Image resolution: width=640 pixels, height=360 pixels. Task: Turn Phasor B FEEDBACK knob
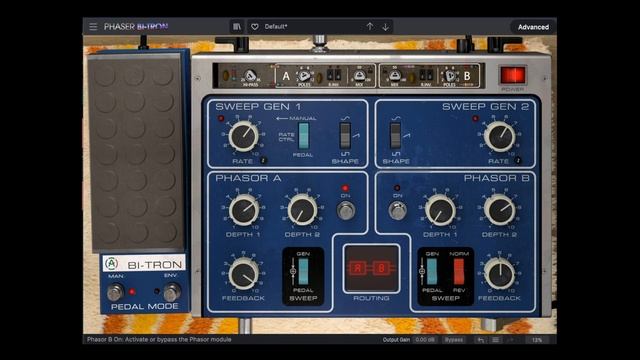click(x=500, y=274)
